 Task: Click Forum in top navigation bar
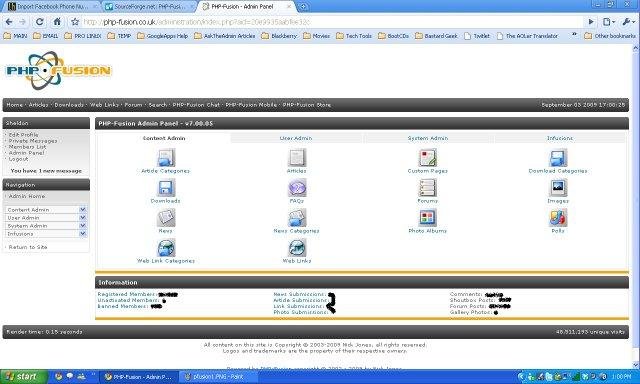tap(133, 105)
